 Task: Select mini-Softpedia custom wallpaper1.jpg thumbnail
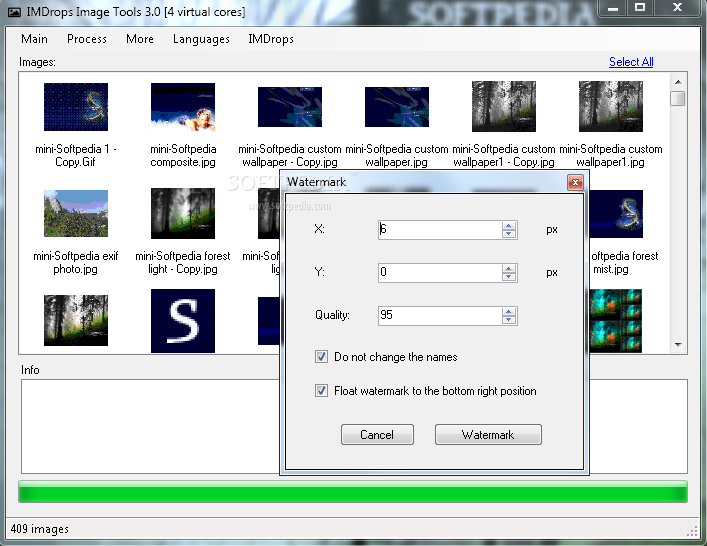(611, 106)
